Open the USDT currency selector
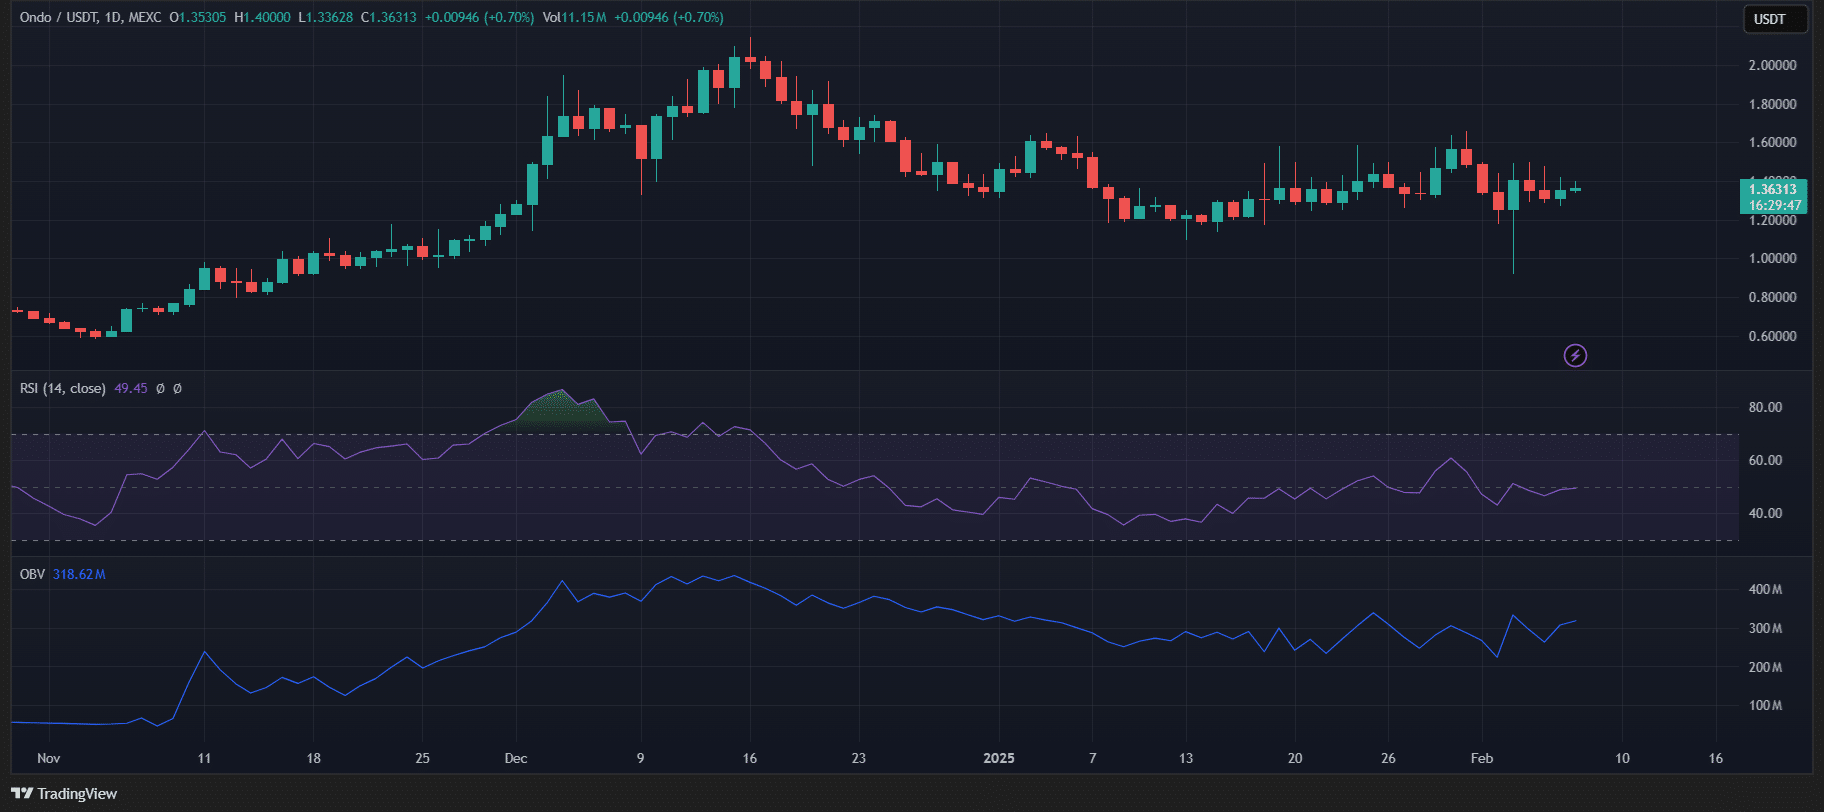 [x=1776, y=19]
